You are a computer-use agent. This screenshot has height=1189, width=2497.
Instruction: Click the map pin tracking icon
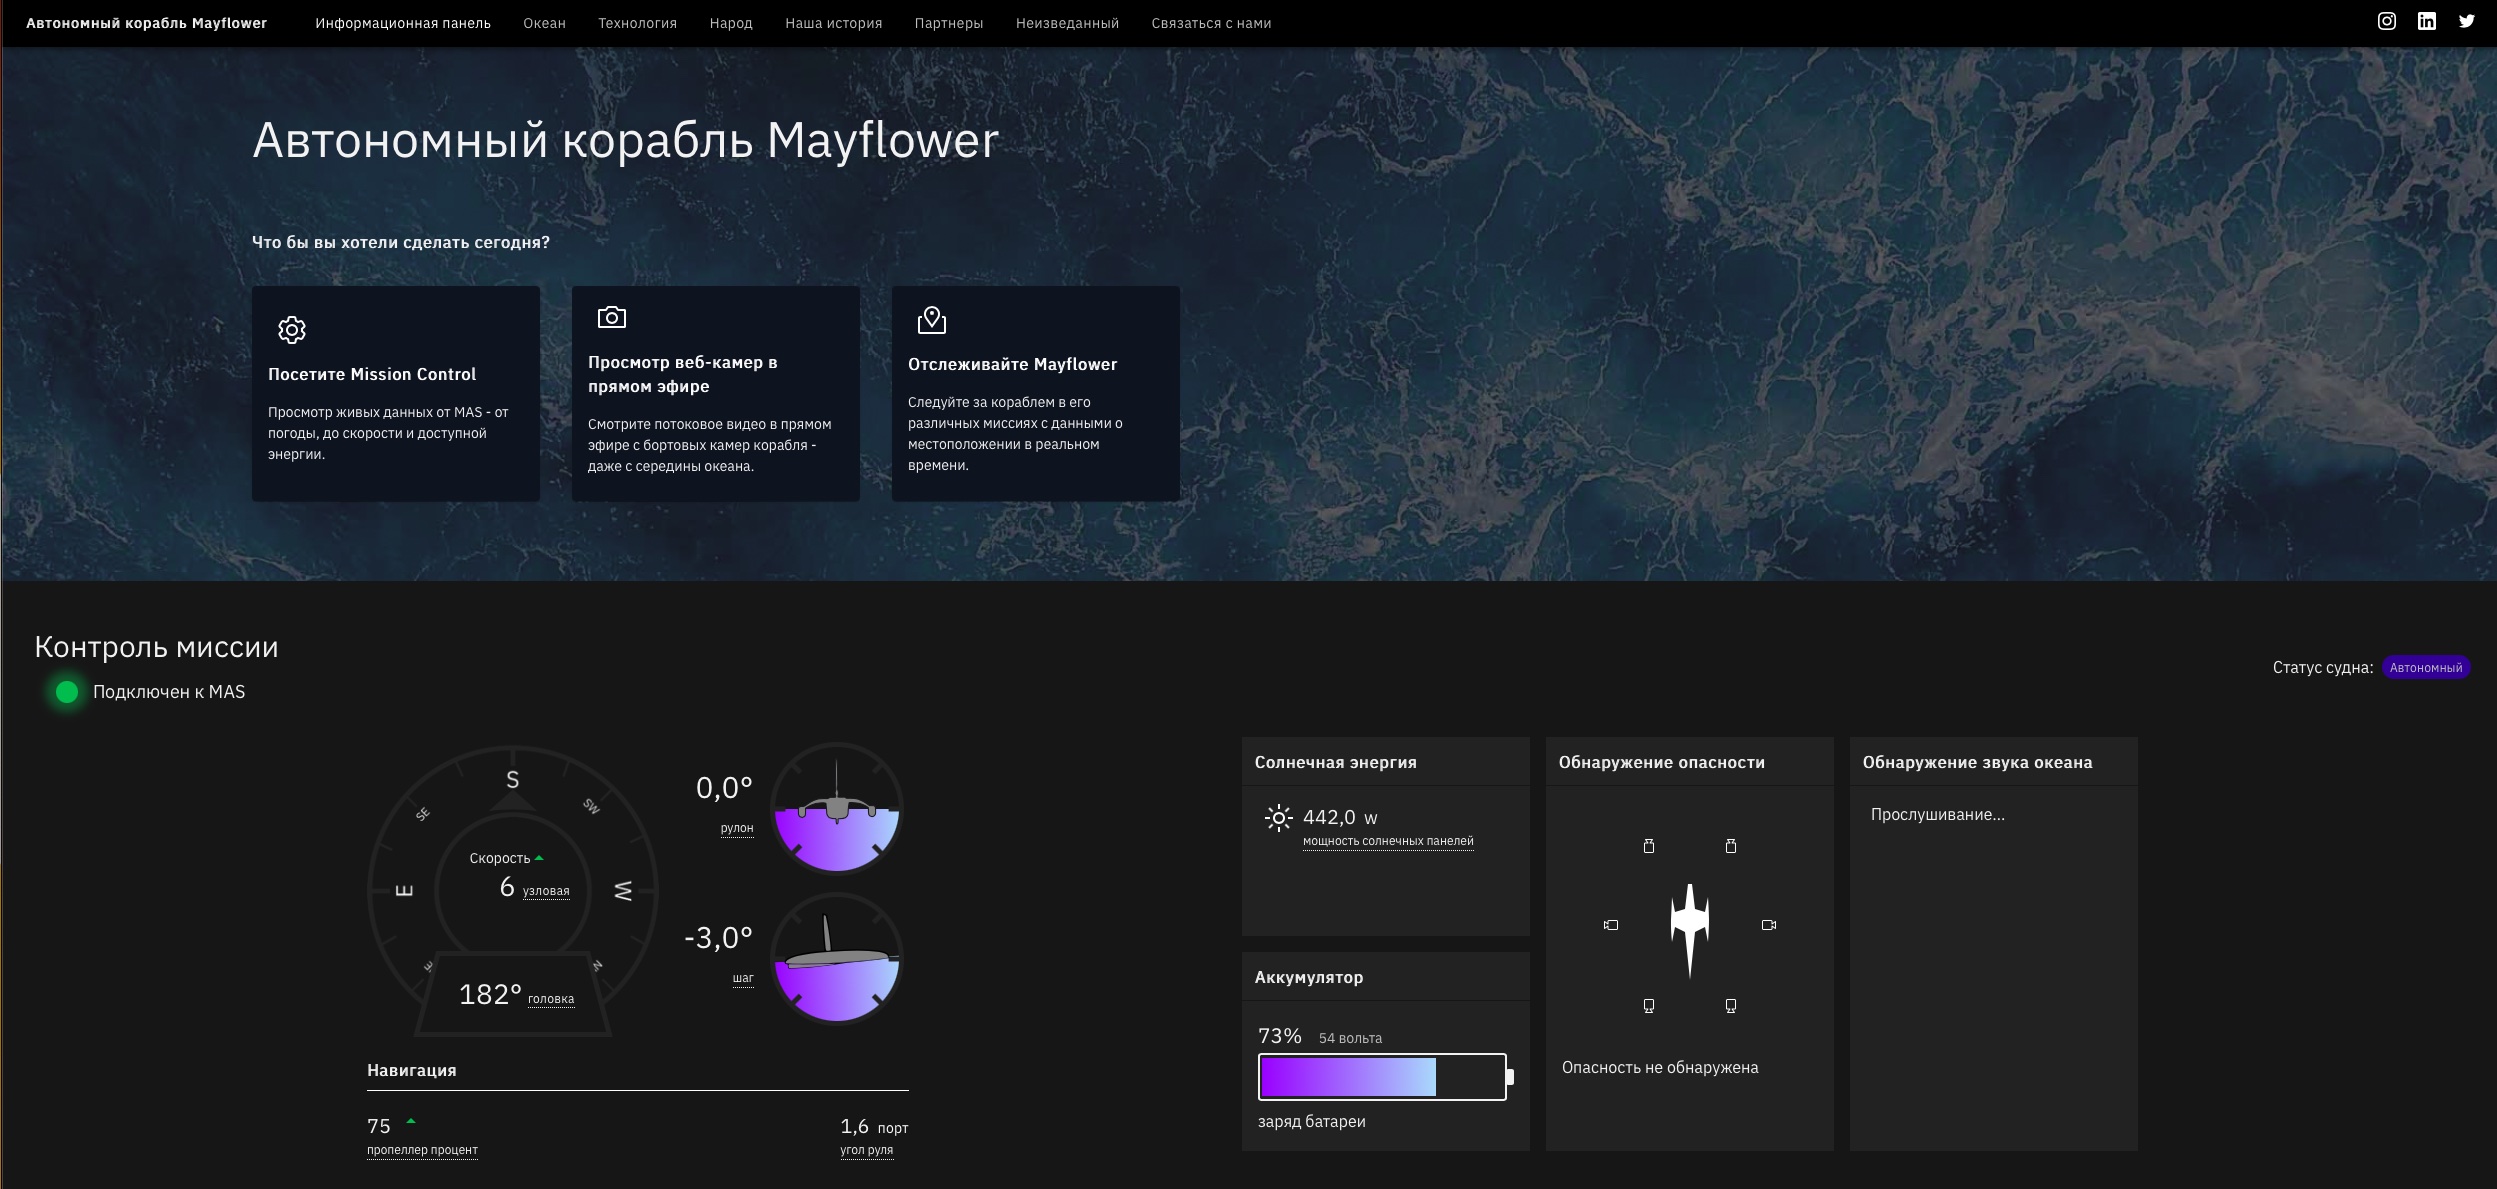[931, 320]
